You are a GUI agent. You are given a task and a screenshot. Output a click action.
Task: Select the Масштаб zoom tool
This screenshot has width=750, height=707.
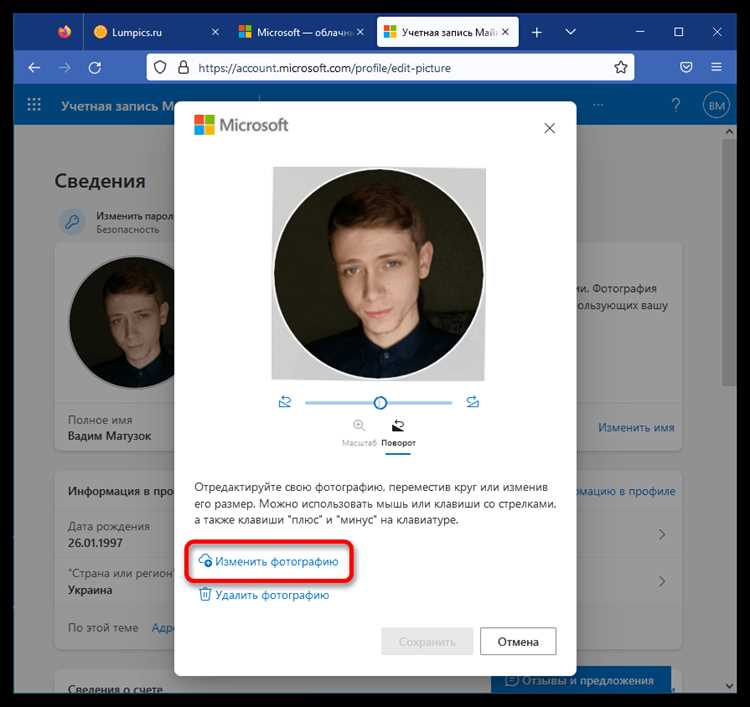pyautogui.click(x=359, y=432)
